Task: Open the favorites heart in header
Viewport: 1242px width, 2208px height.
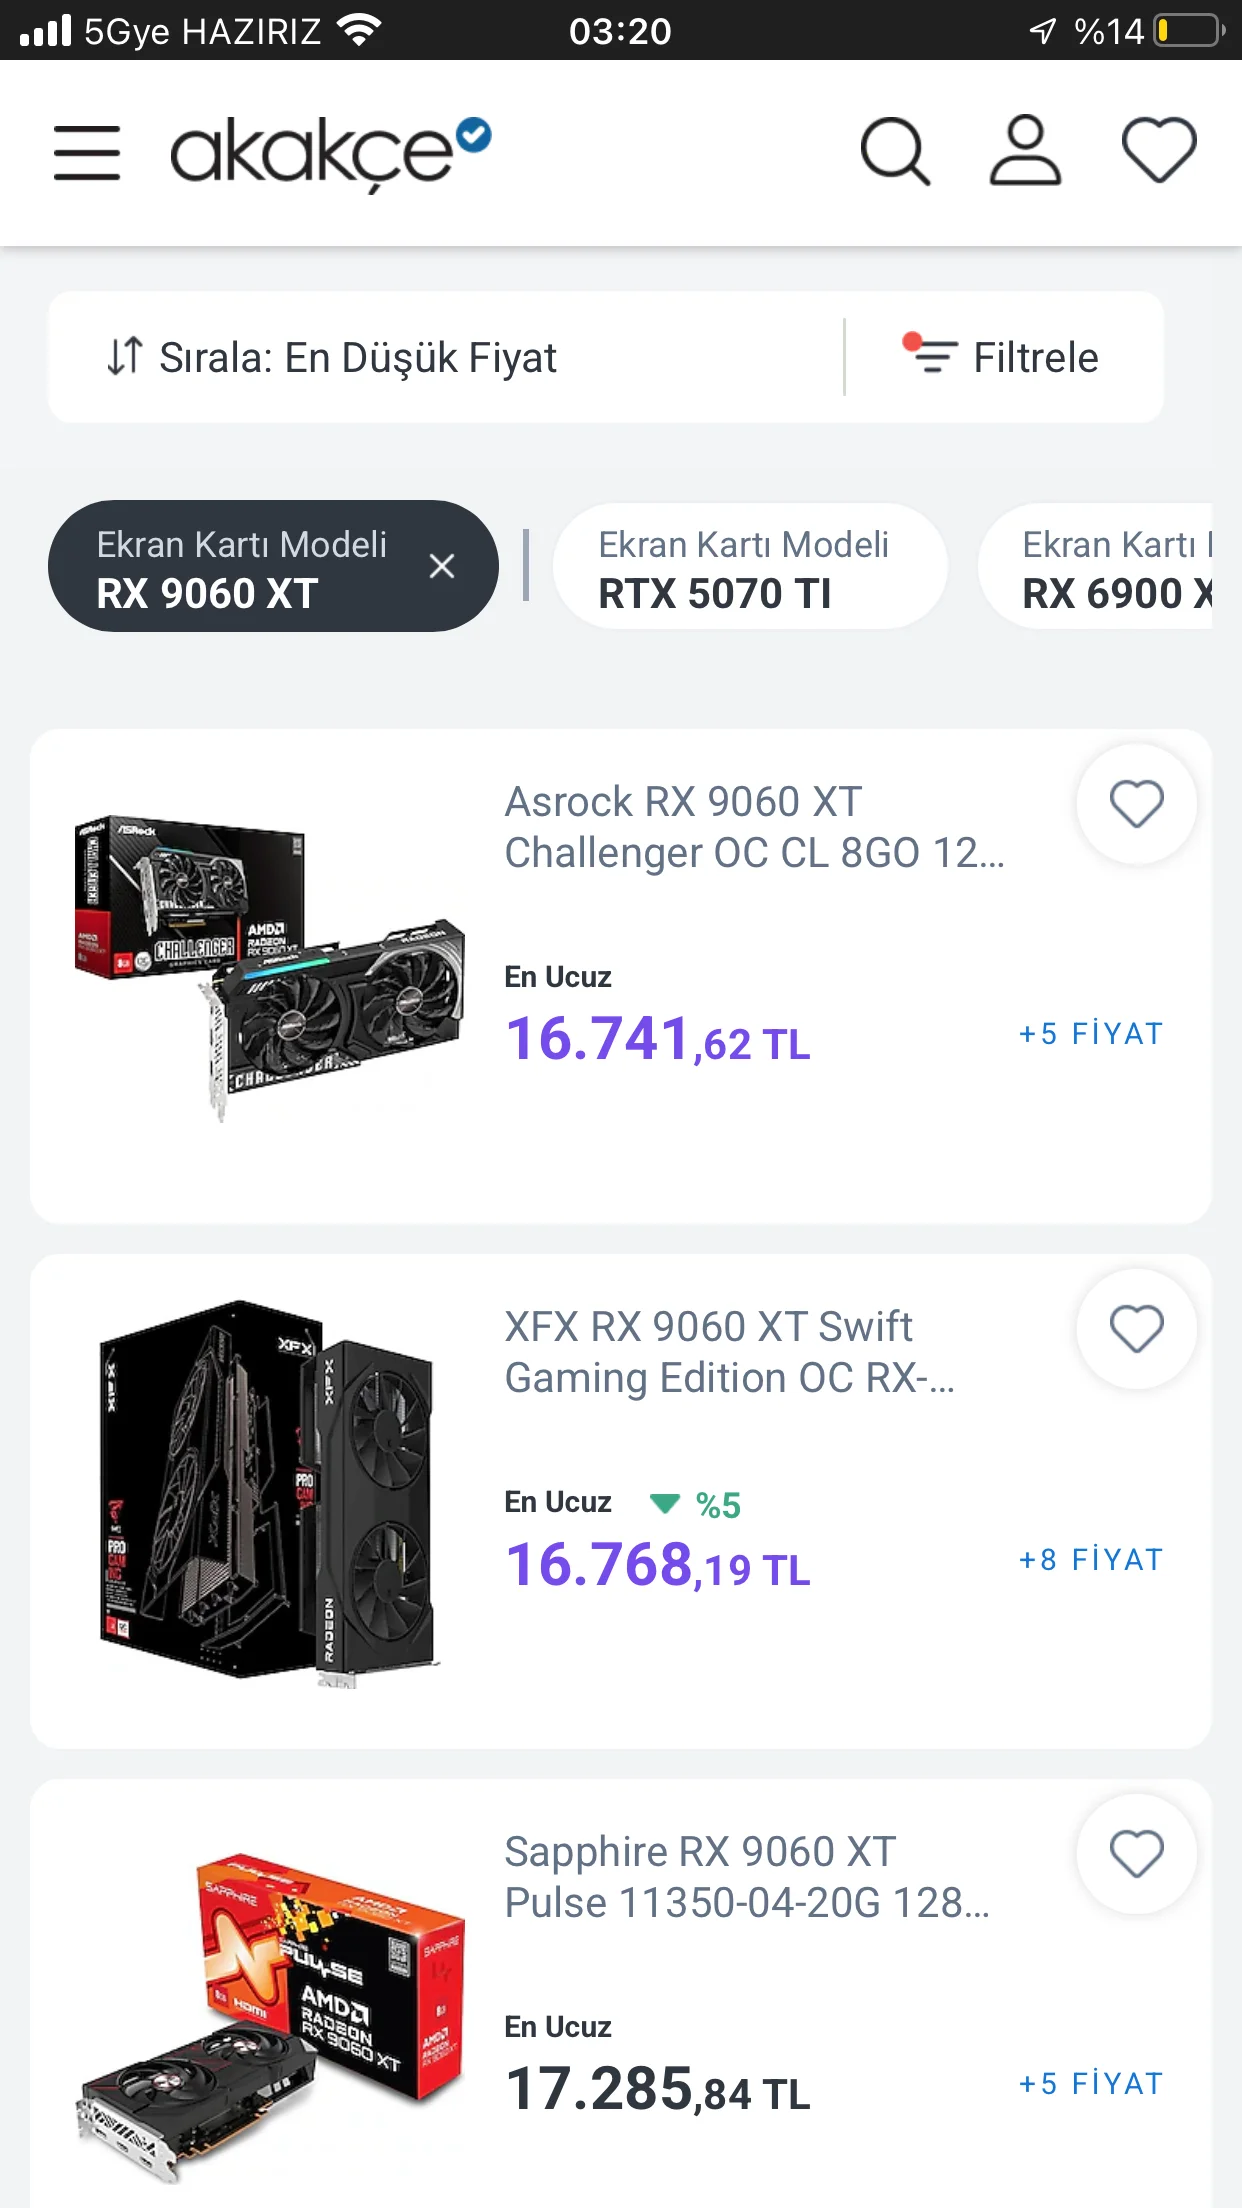Action: pyautogui.click(x=1159, y=153)
